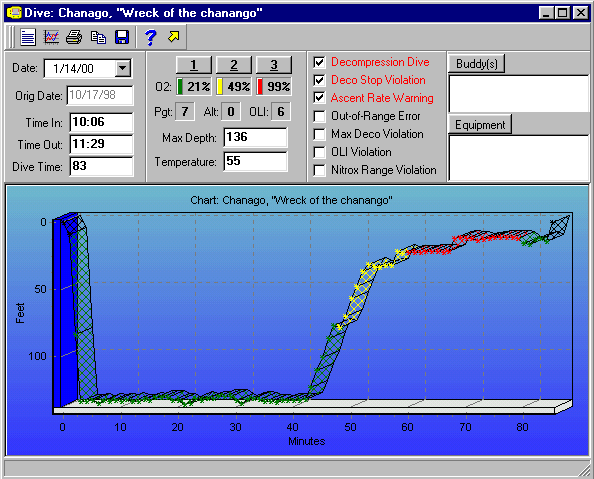Click the Buddy(s) button
Viewport: 594px width, 479px height.
pyautogui.click(x=477, y=64)
